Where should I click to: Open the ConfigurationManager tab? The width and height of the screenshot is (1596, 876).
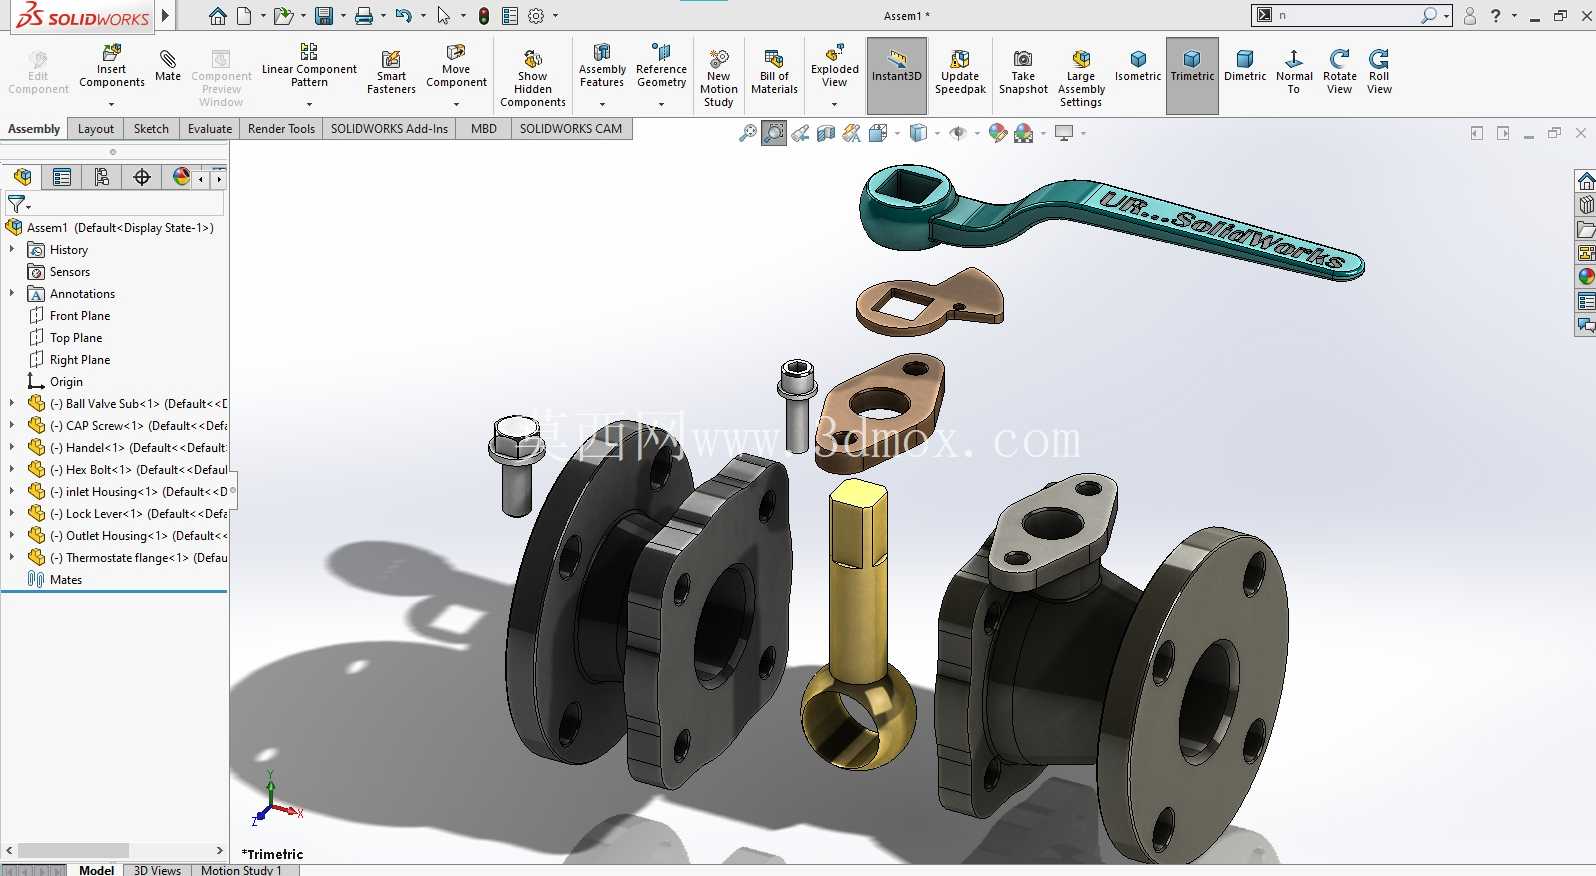(102, 177)
